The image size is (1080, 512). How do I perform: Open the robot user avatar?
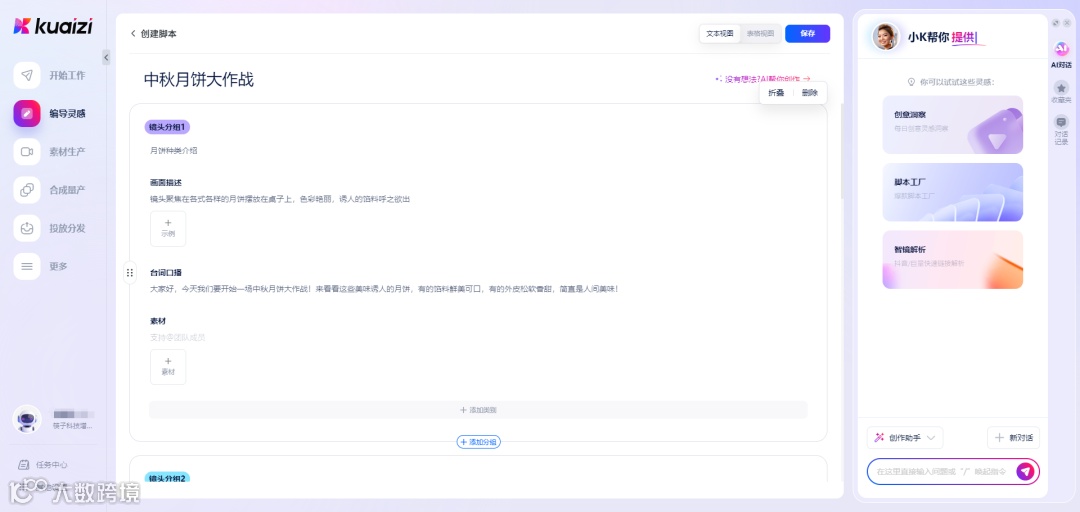(27, 419)
